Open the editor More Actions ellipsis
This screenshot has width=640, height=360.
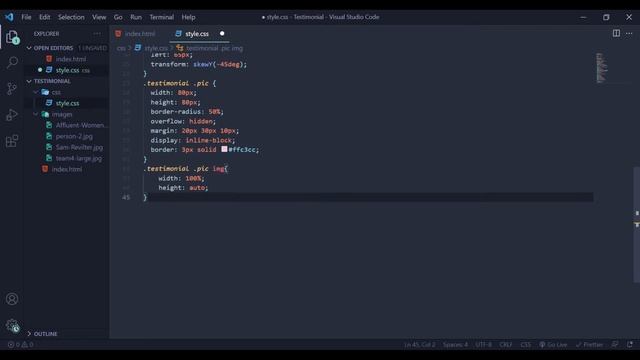pos(629,33)
